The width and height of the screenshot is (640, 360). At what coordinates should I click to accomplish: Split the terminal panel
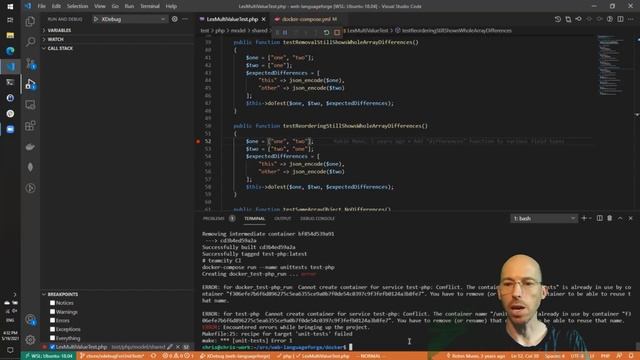(x=600, y=218)
